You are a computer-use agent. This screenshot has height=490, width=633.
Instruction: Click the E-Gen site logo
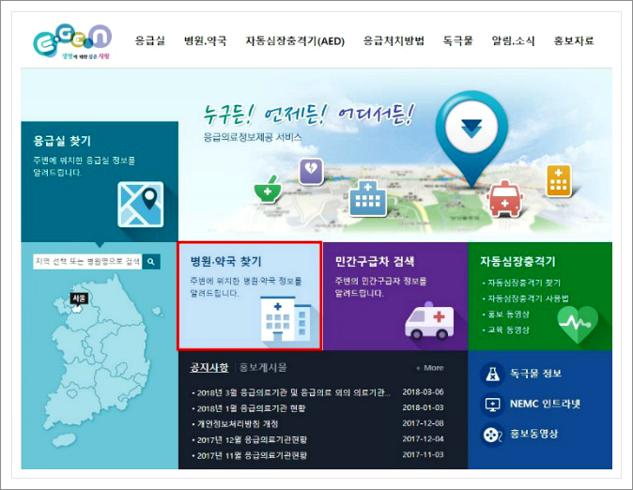click(x=72, y=42)
